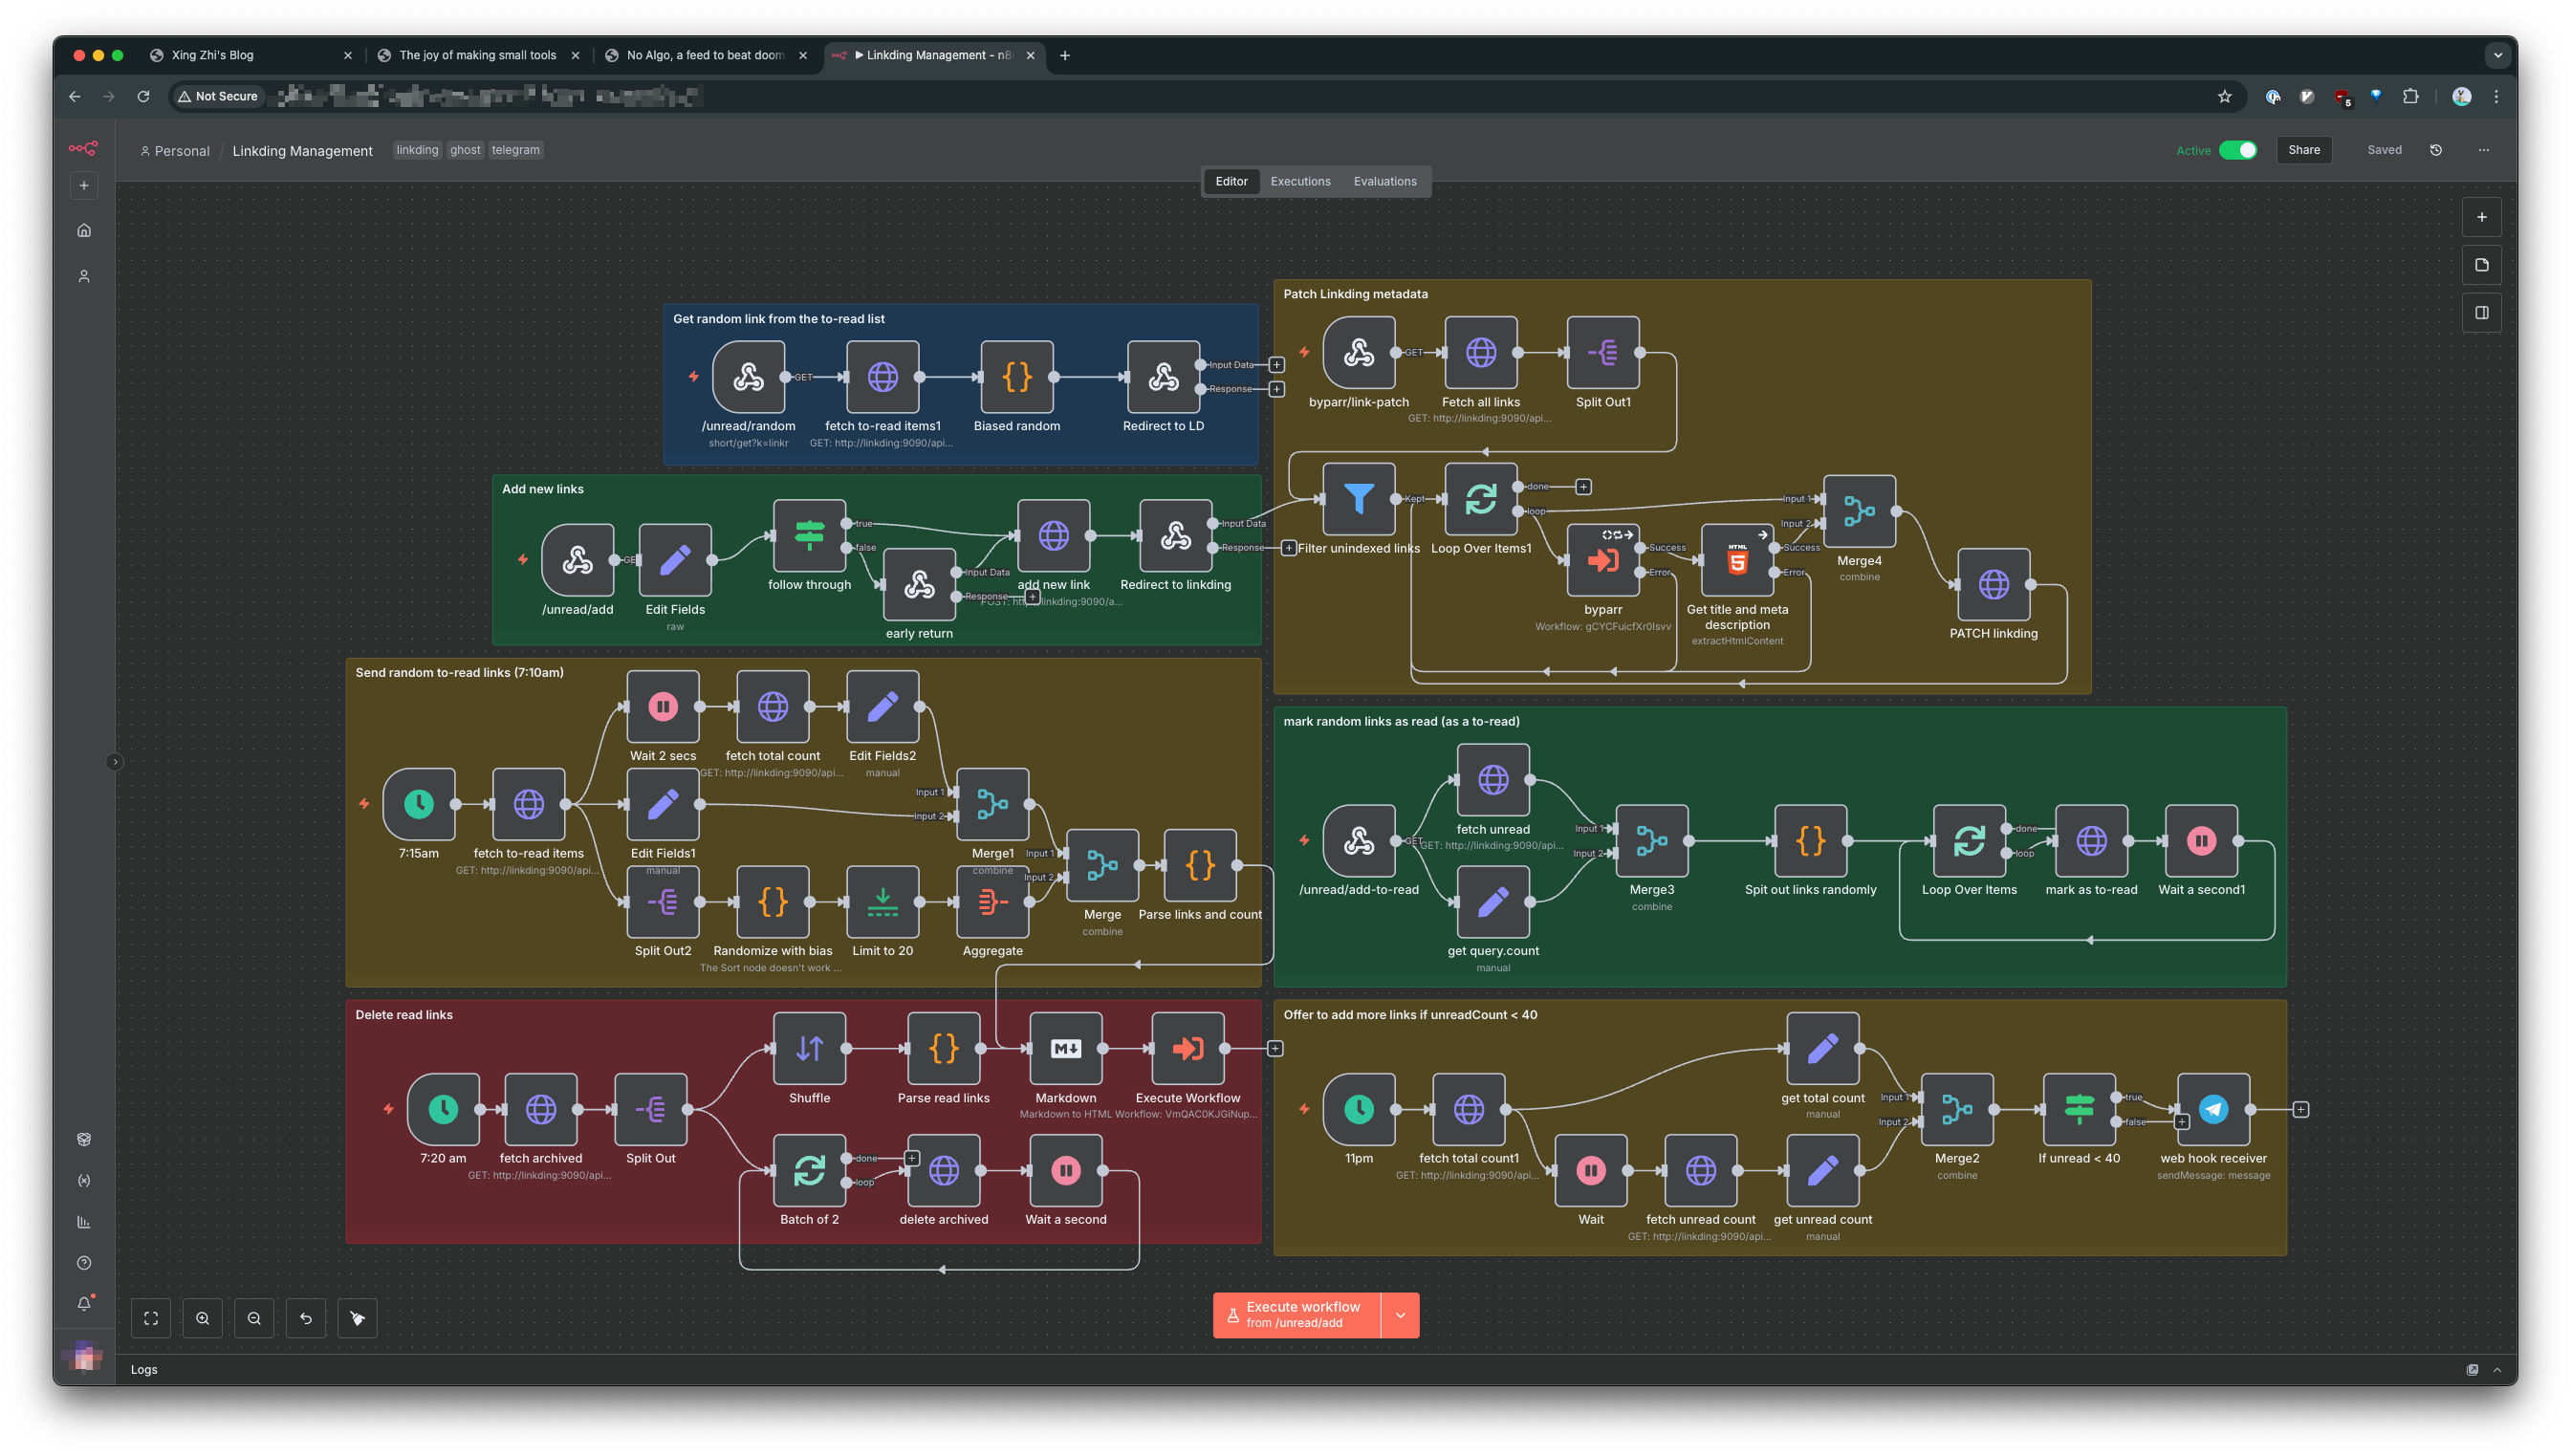This screenshot has width=2571, height=1456.
Task: Select the Limit to 20 node
Action: coord(882,901)
